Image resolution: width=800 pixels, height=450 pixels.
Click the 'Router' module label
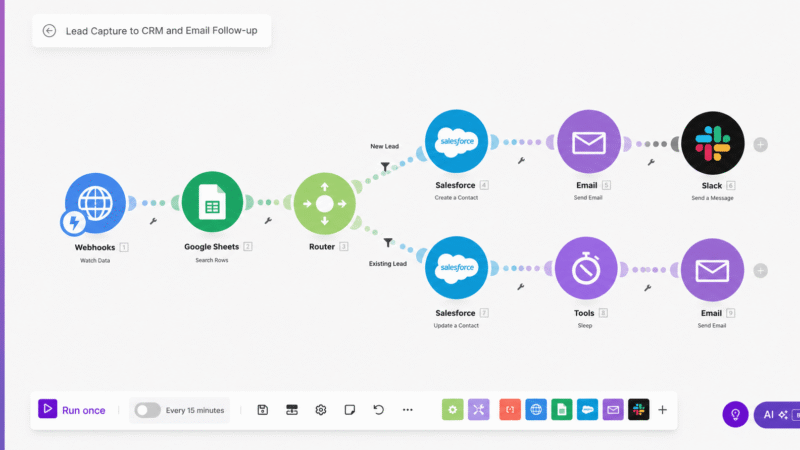click(x=322, y=246)
